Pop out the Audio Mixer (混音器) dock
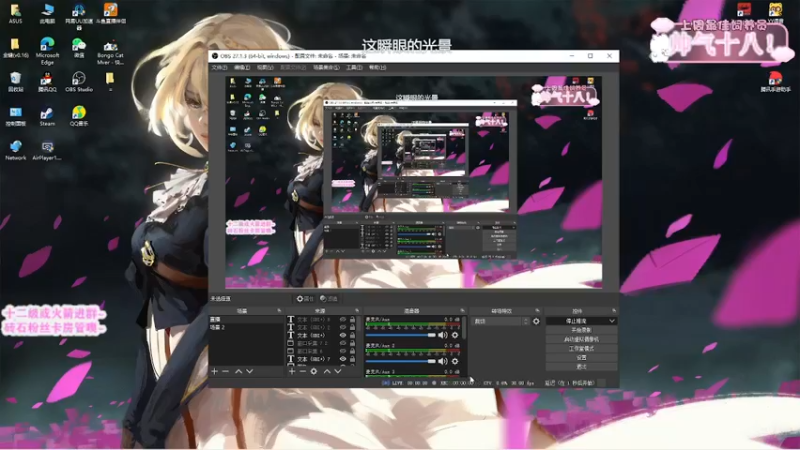Screen dimensions: 800x450 click(462, 311)
